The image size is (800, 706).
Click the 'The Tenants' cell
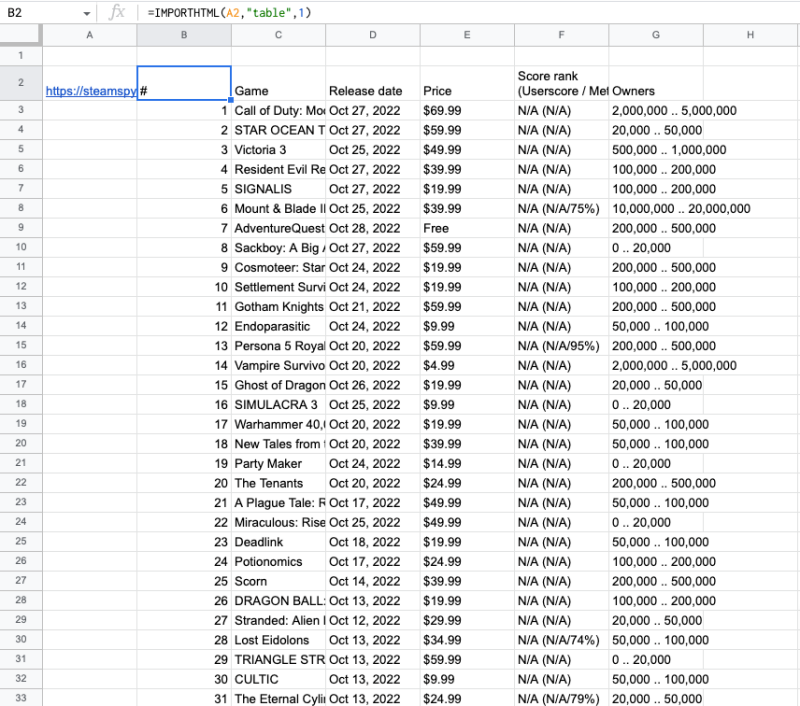[x=278, y=483]
